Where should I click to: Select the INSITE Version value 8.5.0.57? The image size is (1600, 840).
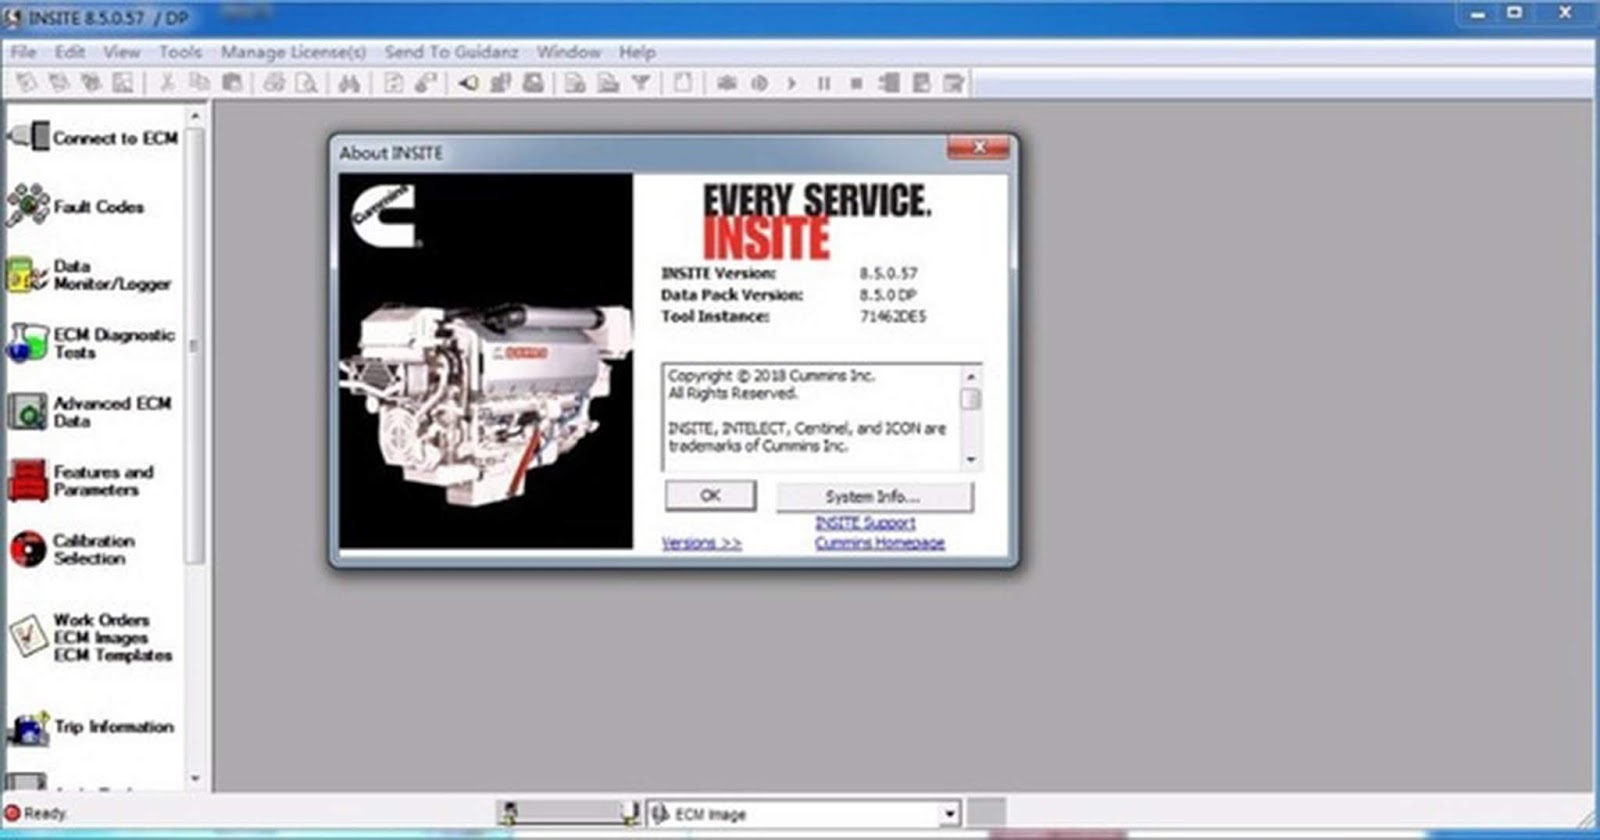(x=888, y=273)
